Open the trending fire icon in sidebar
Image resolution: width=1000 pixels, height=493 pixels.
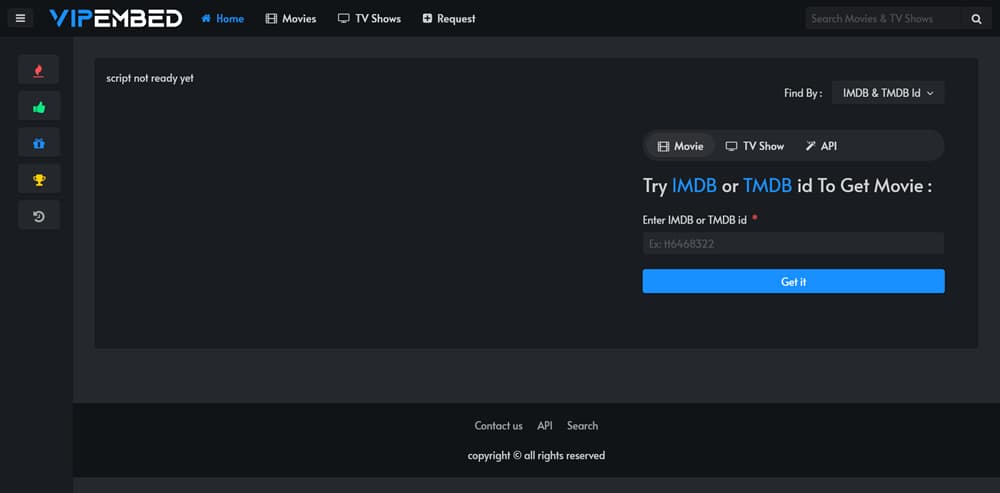coord(39,70)
